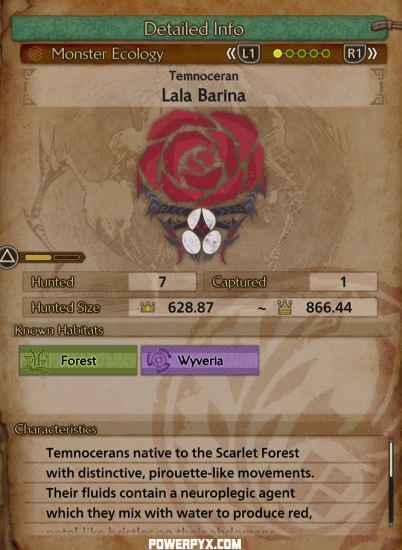402x550 pixels.
Task: Select the middle page indicator dot
Action: 302,54
